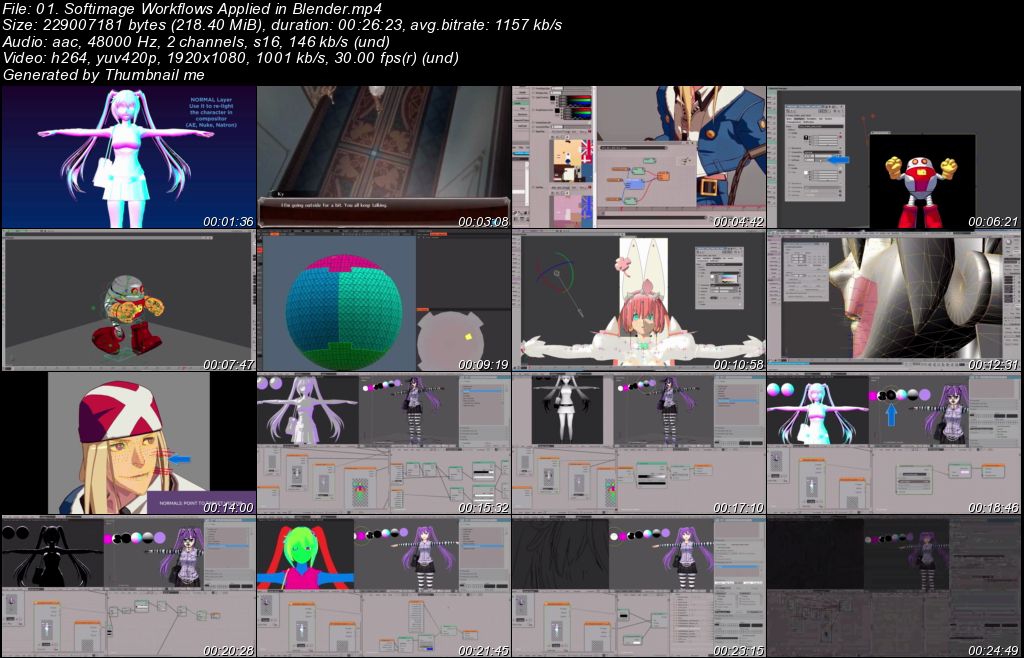Click the file name line "01. Softimage Workflows Applied in Blender.mp4"
The width and height of the screenshot is (1024, 658).
pyautogui.click(x=192, y=8)
